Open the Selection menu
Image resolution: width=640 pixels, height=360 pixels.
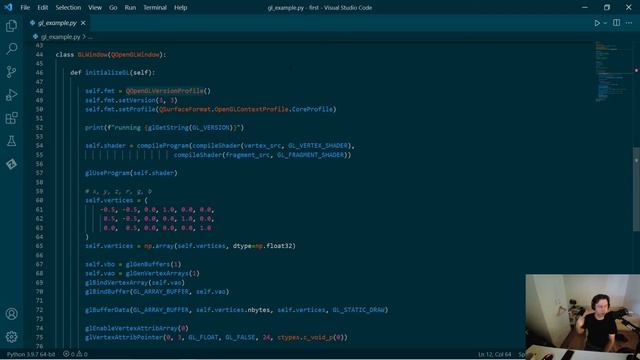pyautogui.click(x=68, y=7)
